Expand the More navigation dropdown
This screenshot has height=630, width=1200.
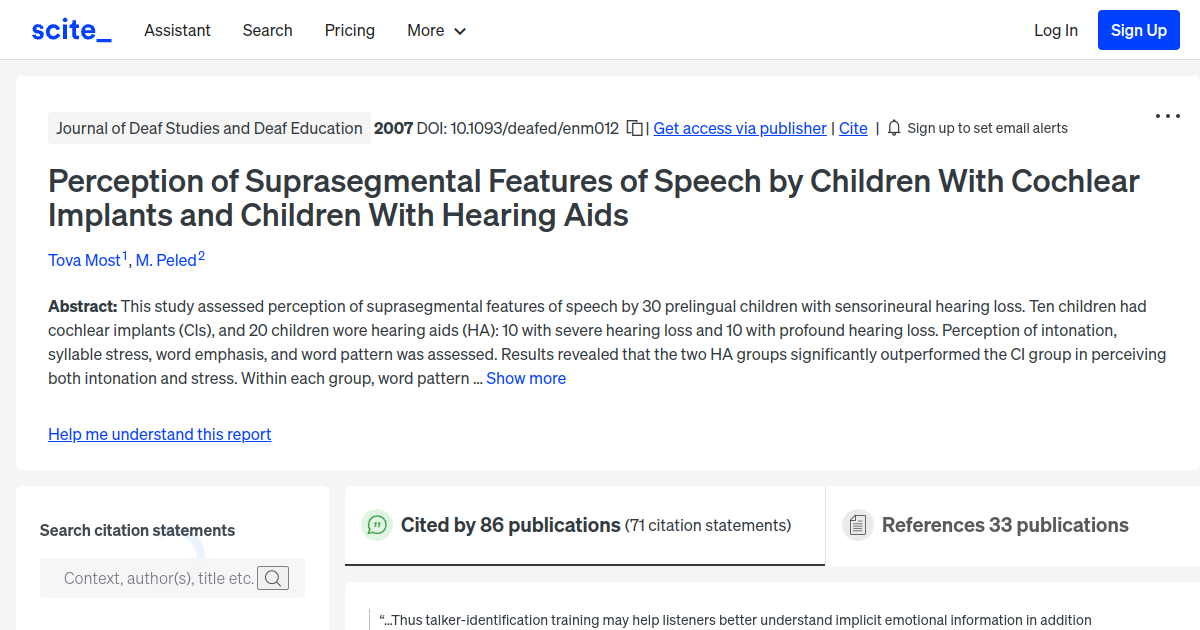point(436,30)
